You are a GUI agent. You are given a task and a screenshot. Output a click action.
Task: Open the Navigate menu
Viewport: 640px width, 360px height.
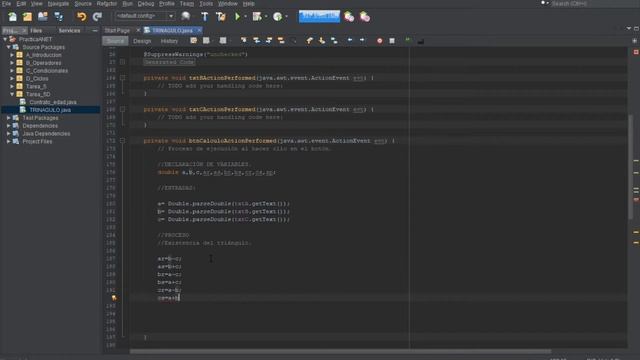[58, 3]
